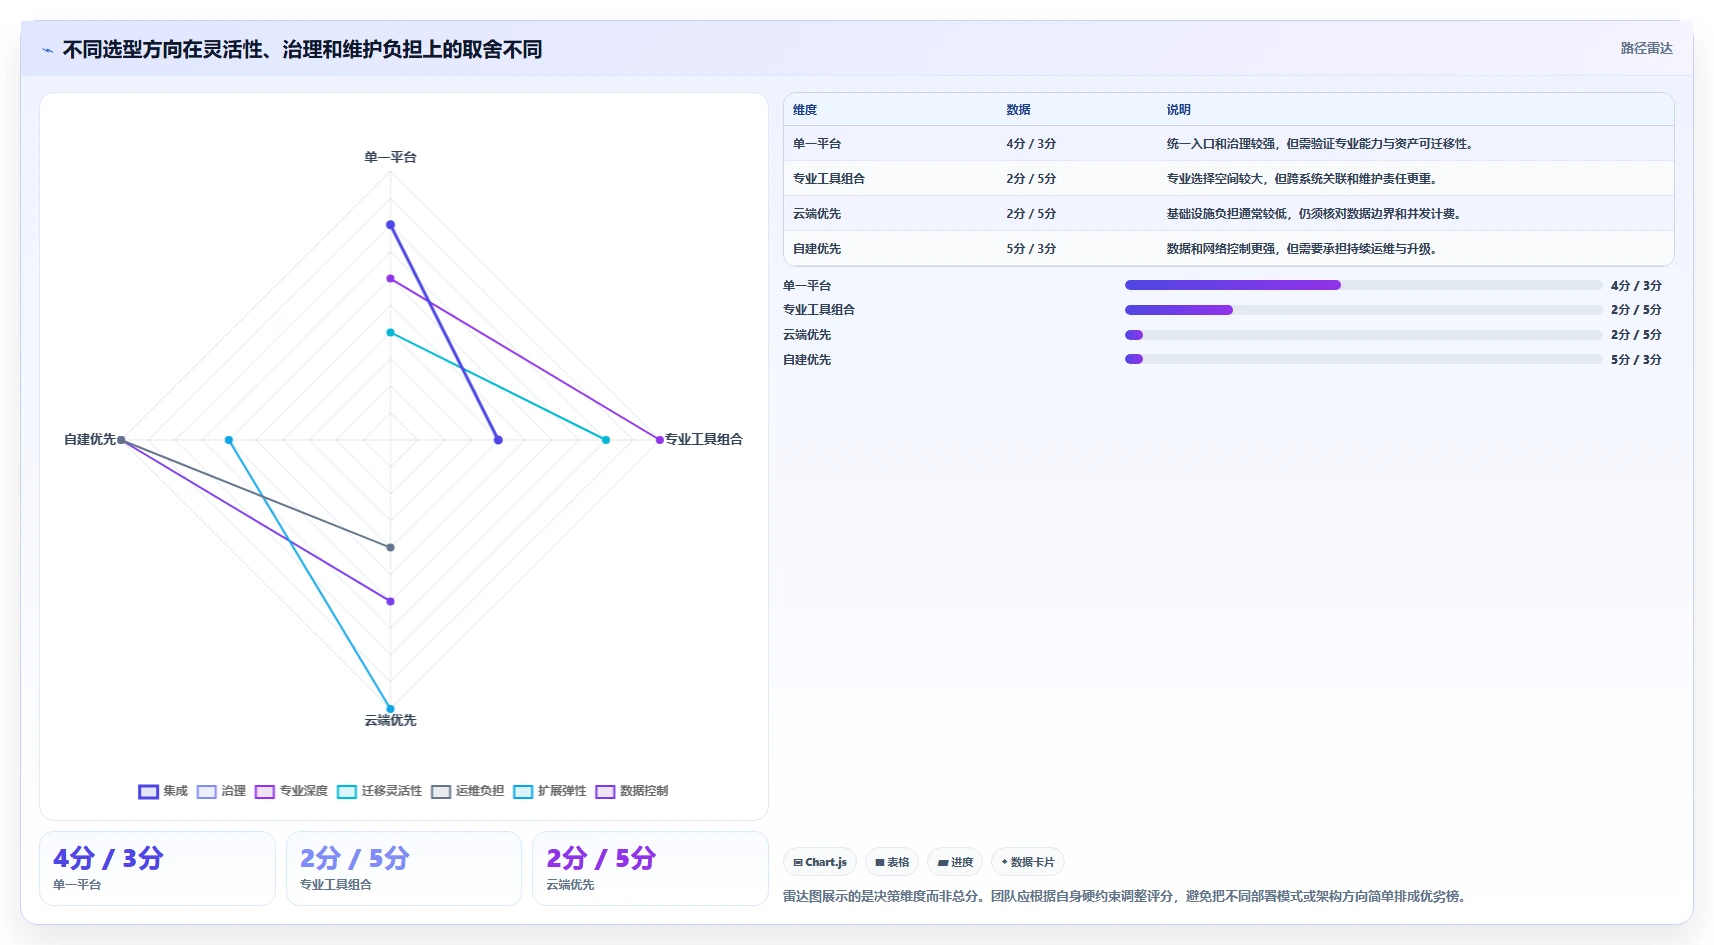Click the bottom cyan point near 云端优先
1714x945 pixels.
pyautogui.click(x=390, y=709)
